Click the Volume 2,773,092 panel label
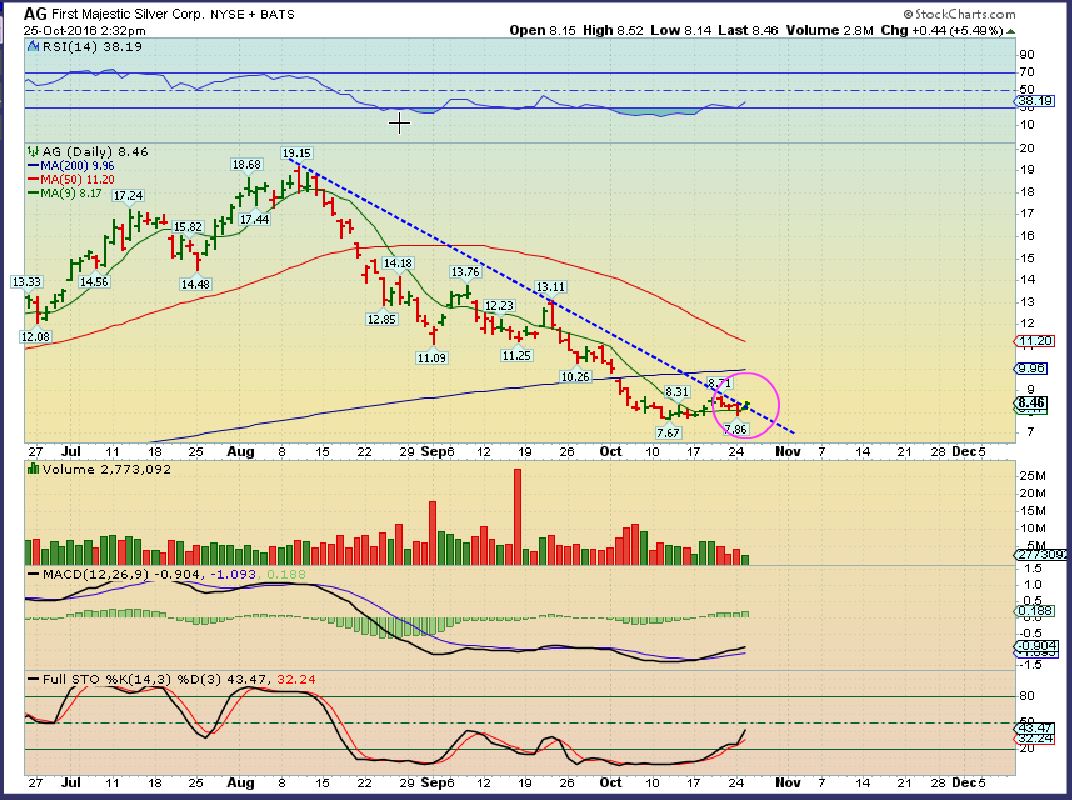Screen dimensions: 1072x800 pyautogui.click(x=107, y=469)
